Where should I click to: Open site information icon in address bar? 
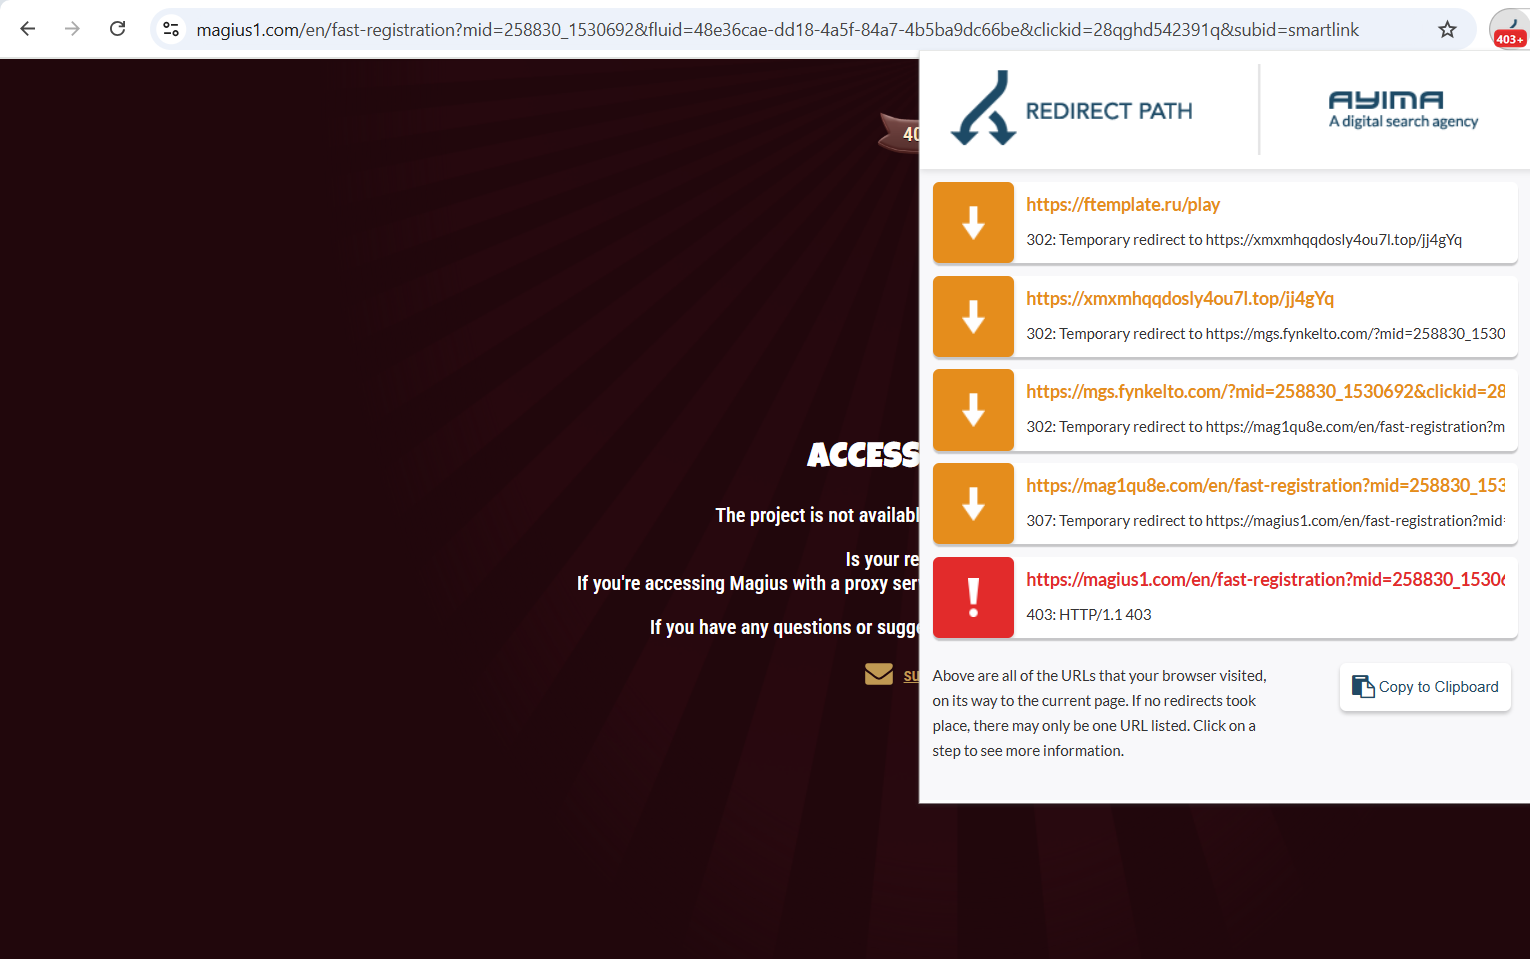(x=171, y=29)
